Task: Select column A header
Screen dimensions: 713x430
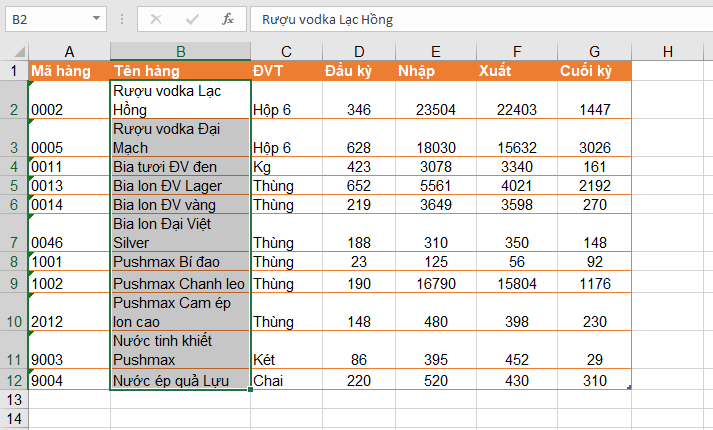Action: click(x=69, y=51)
